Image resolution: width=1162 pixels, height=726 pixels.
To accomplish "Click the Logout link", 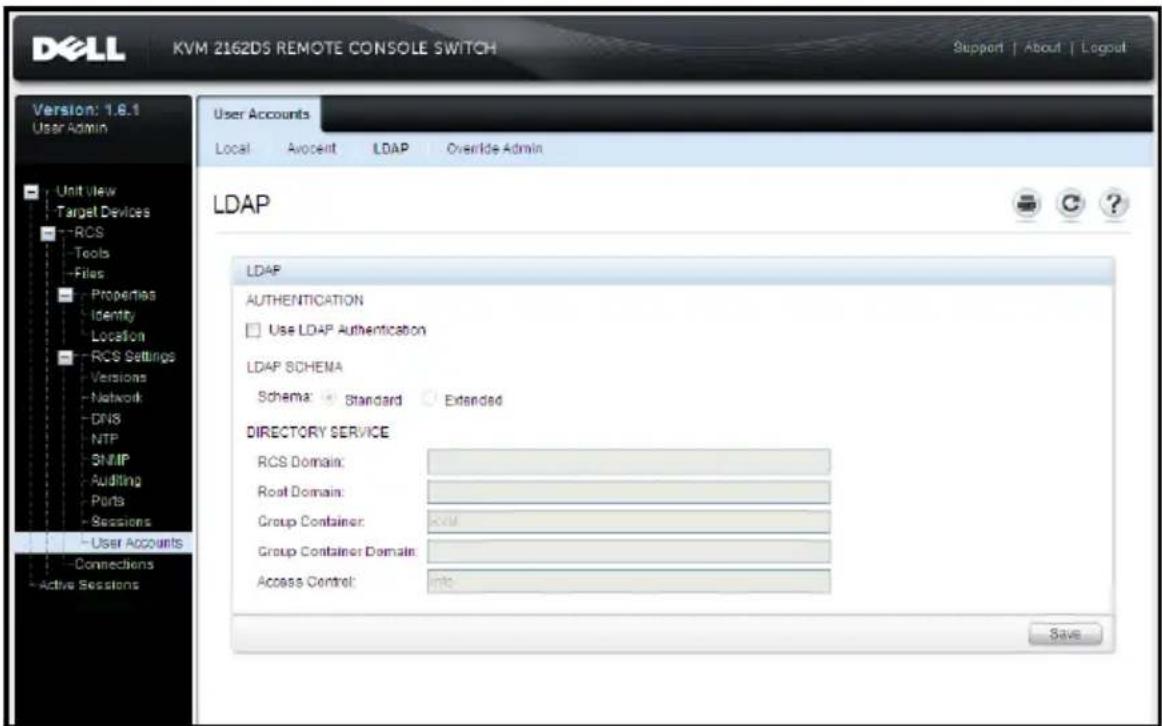I will click(1103, 48).
